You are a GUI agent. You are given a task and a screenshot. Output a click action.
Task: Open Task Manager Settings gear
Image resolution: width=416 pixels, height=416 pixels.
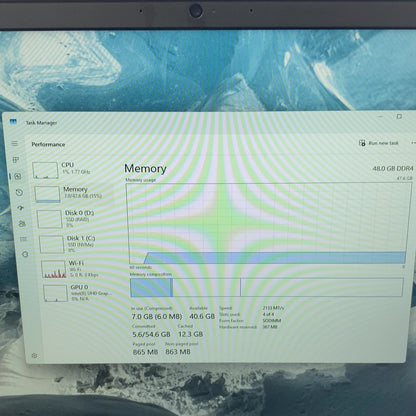pyautogui.click(x=34, y=356)
